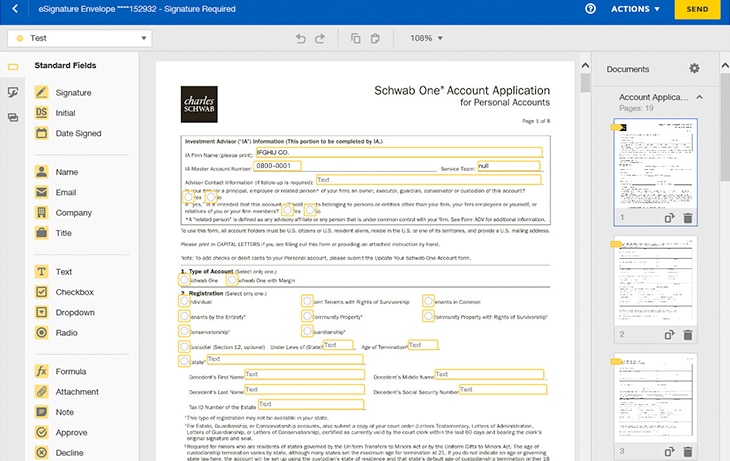This screenshot has width=730, height=461.
Task: Select the custom fields sidebar tab icon
Action: click(x=13, y=92)
